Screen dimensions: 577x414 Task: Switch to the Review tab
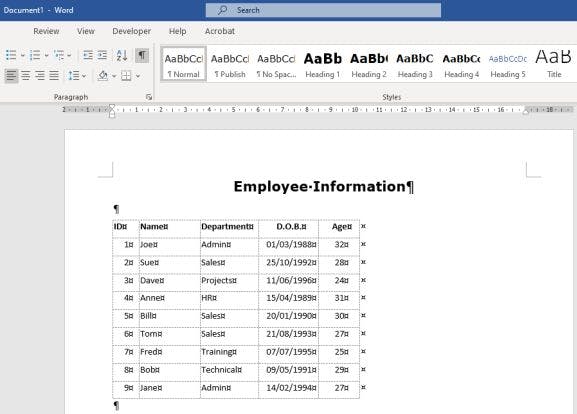(x=46, y=31)
